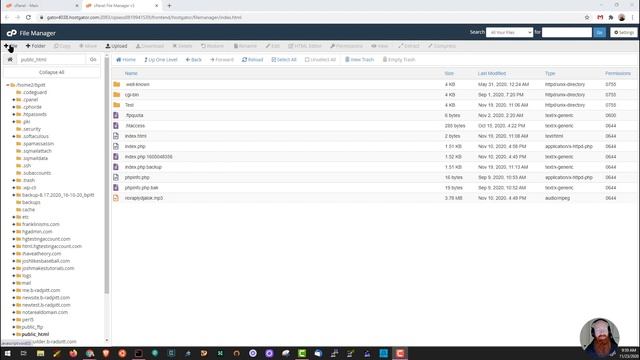This screenshot has height=360, width=640.
Task: Open the Permissions tool
Action: (346, 46)
